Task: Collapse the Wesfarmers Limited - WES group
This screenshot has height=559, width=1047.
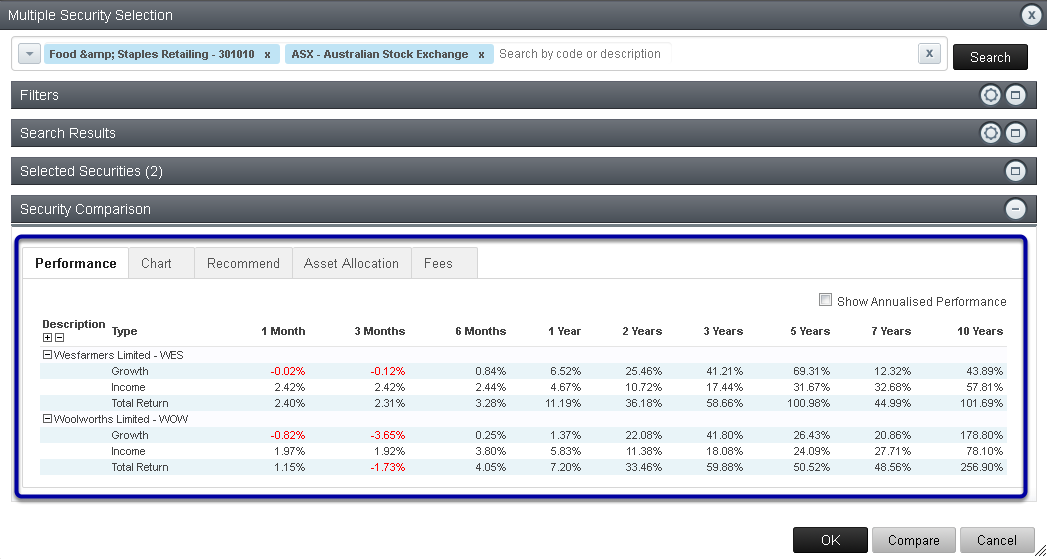Action: (47, 355)
